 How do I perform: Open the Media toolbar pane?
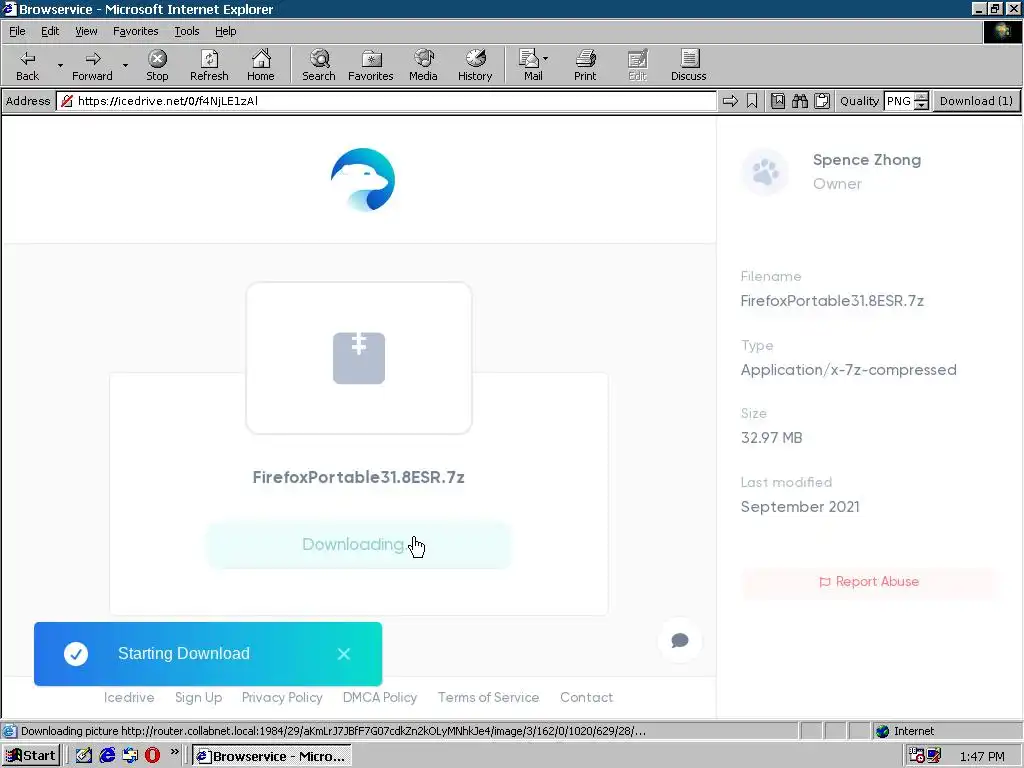423,65
